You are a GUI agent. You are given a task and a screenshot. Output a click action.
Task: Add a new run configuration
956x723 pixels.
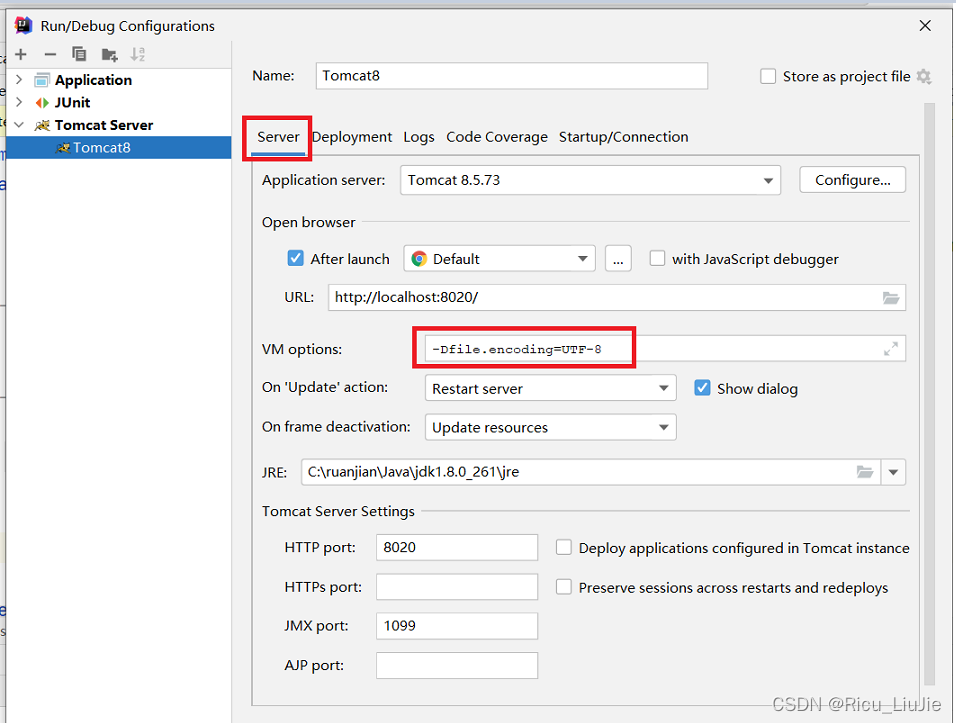click(21, 54)
